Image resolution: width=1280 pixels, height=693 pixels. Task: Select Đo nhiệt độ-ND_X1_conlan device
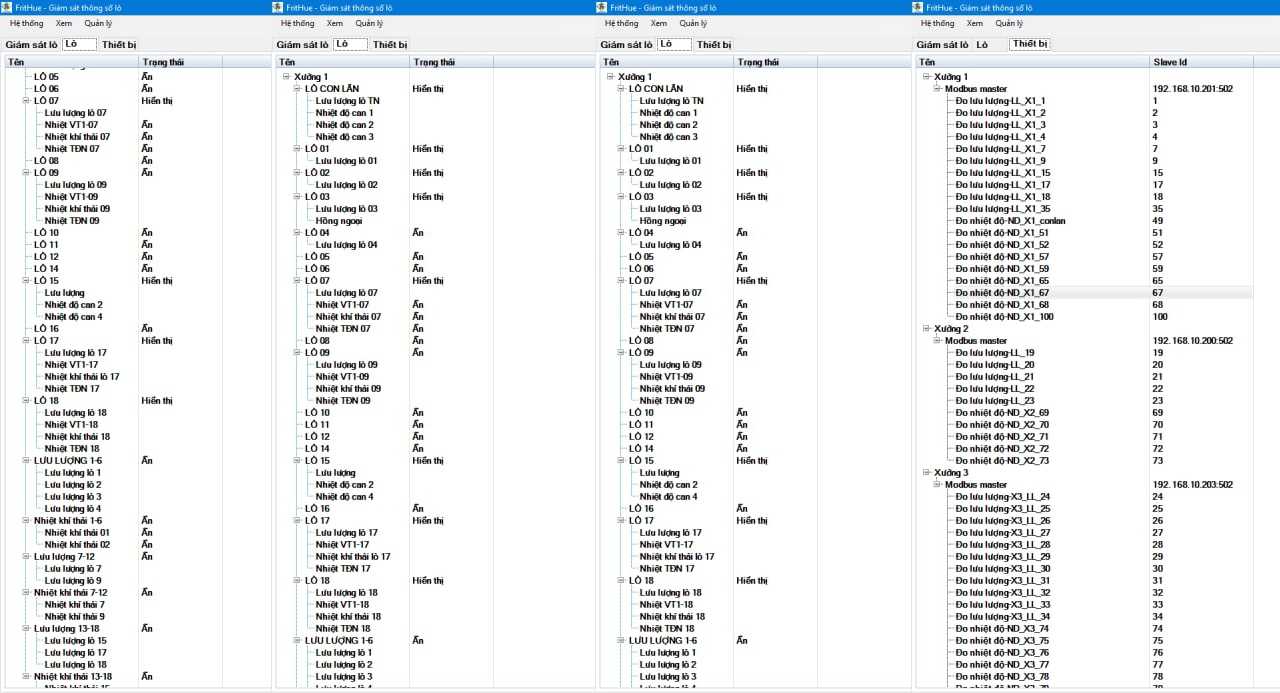[1010, 221]
